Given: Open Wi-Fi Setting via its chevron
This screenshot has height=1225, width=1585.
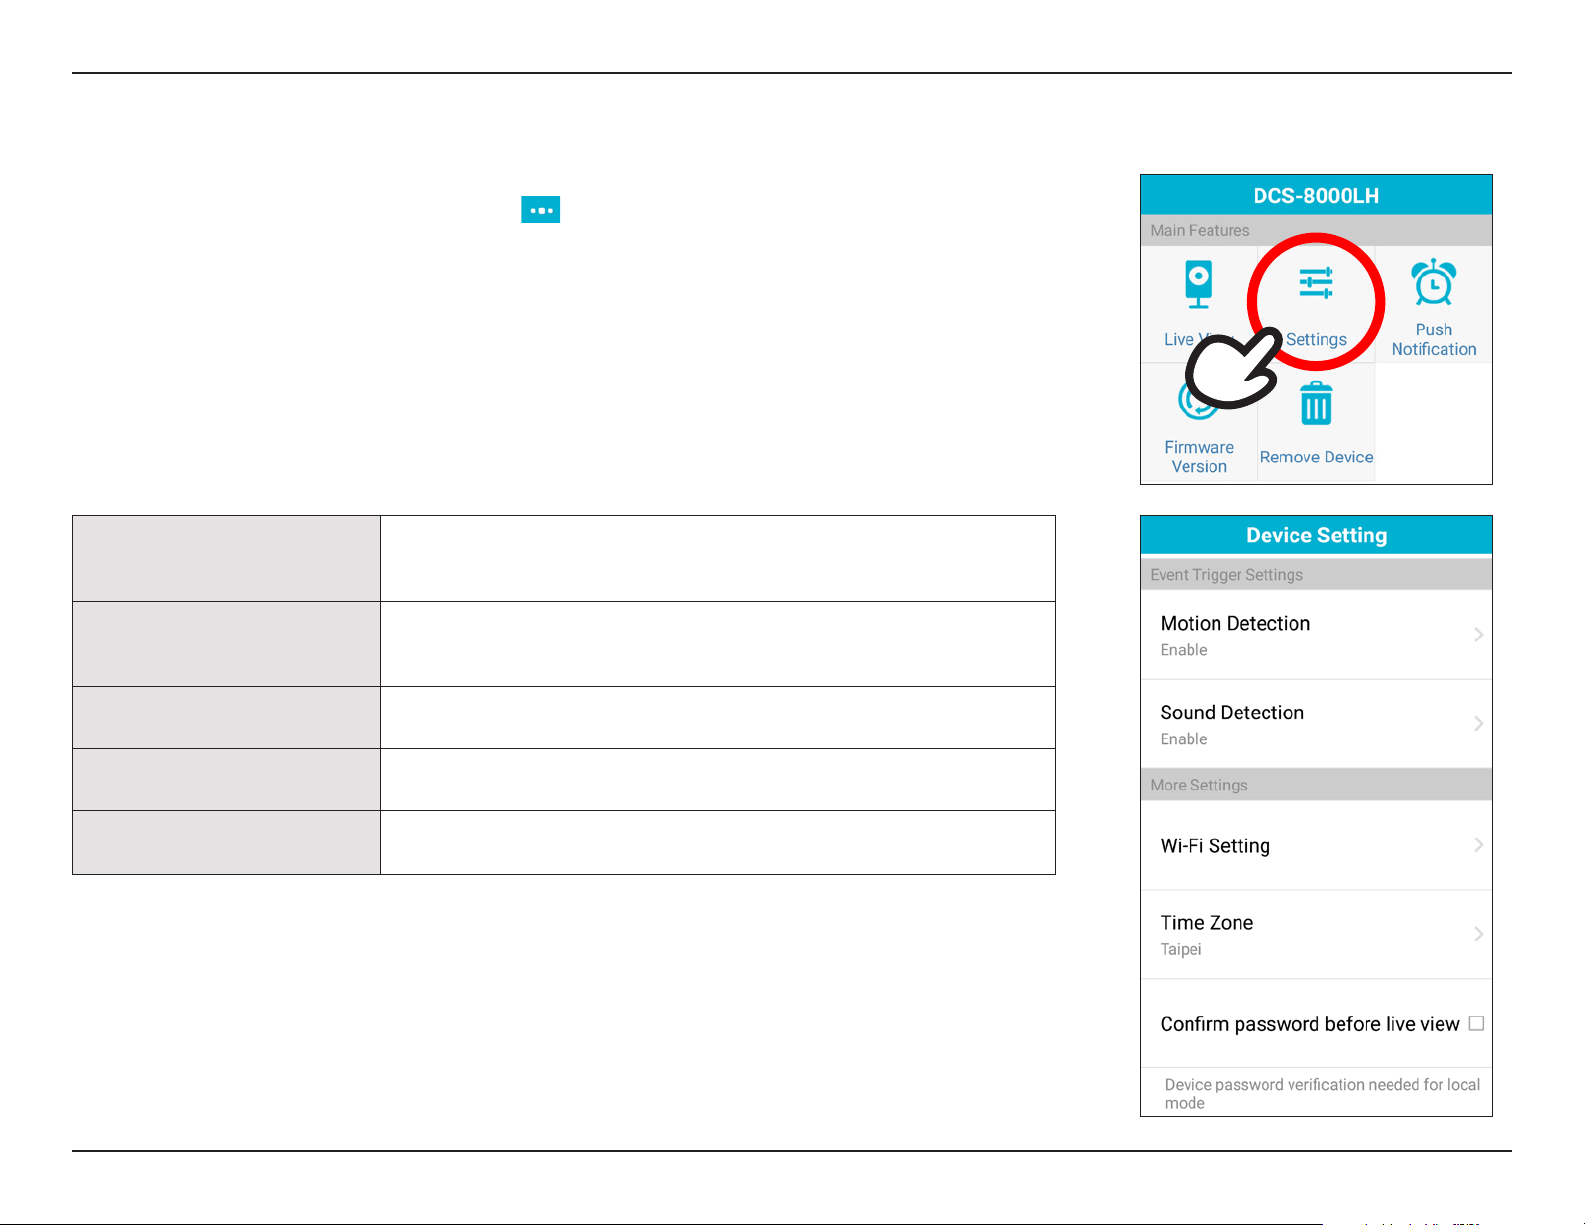Looking at the screenshot, I should pos(1478,845).
